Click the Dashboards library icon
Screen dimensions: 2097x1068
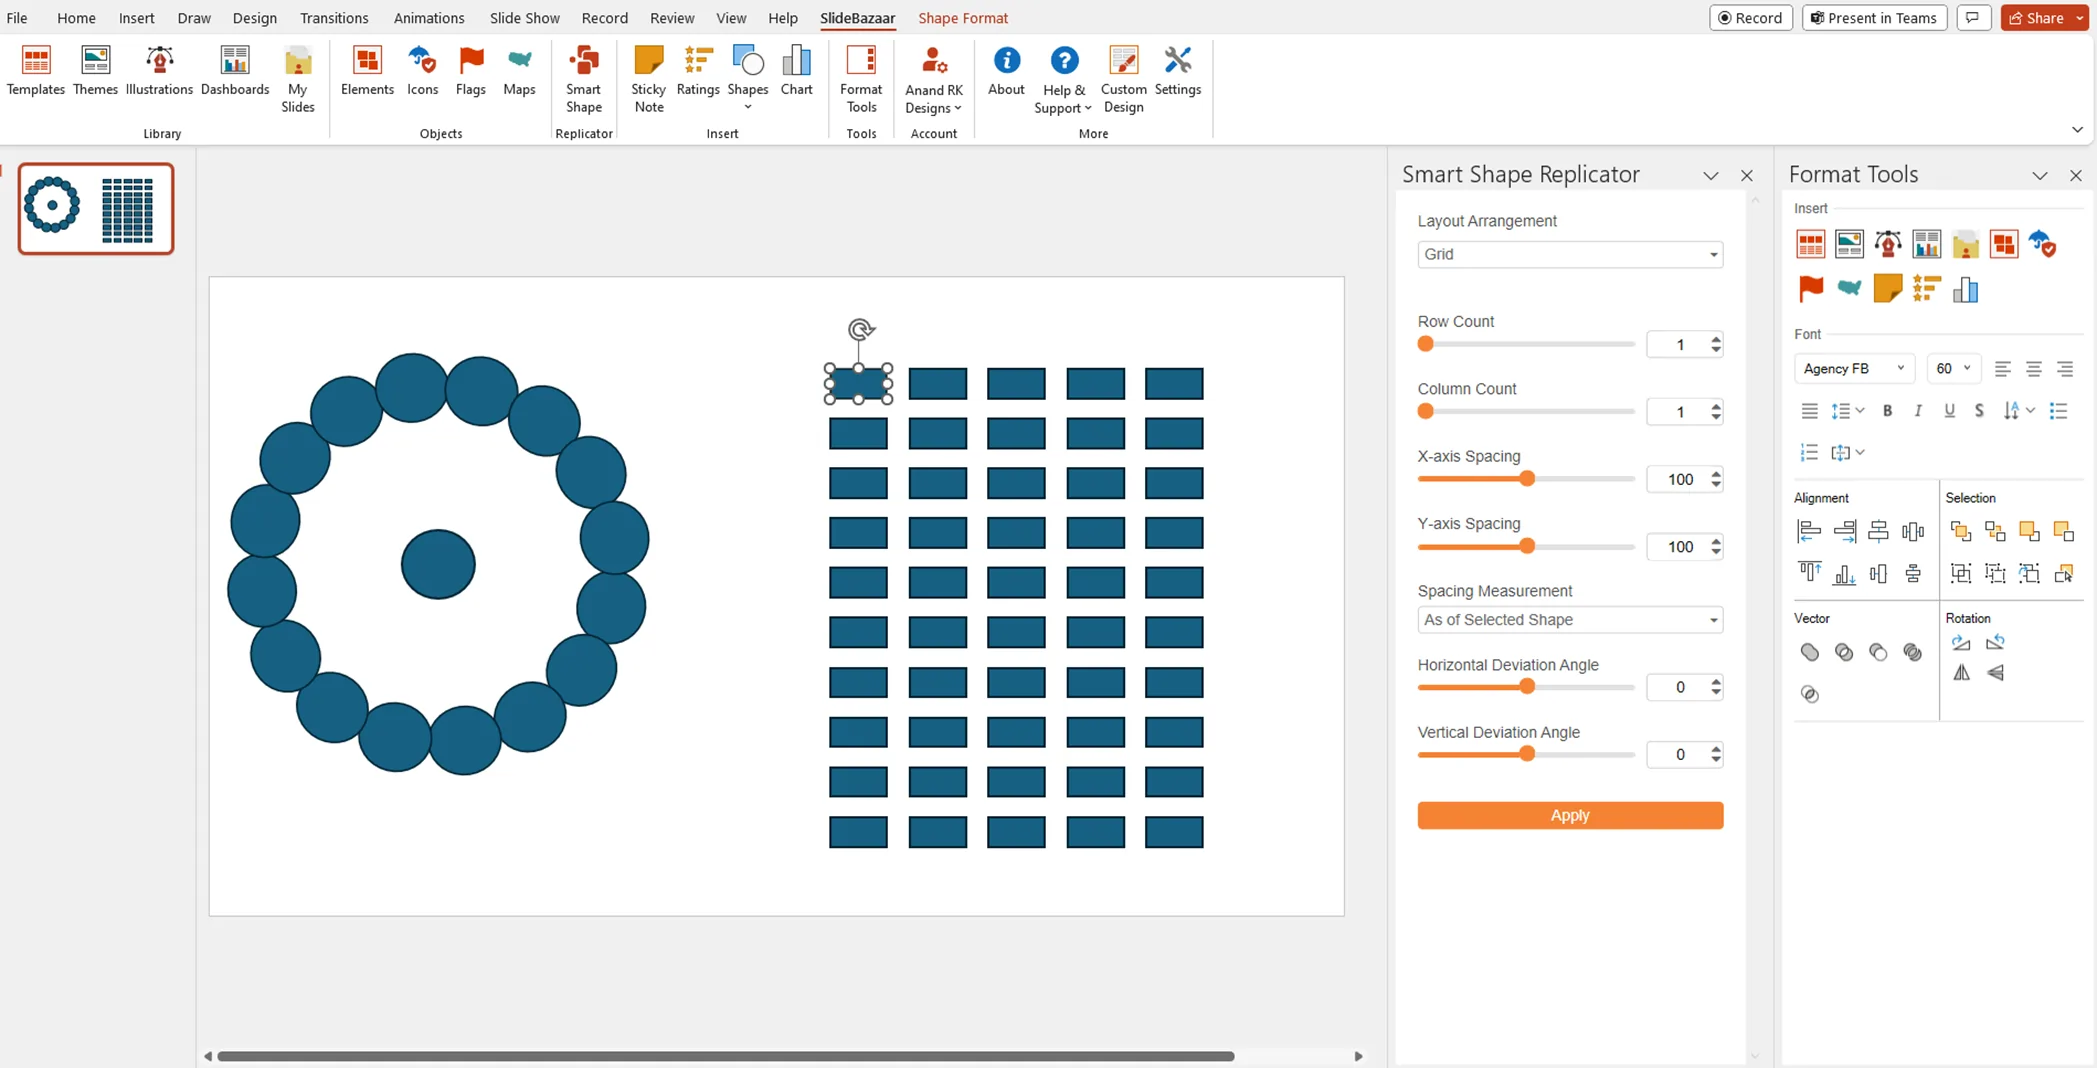[234, 70]
